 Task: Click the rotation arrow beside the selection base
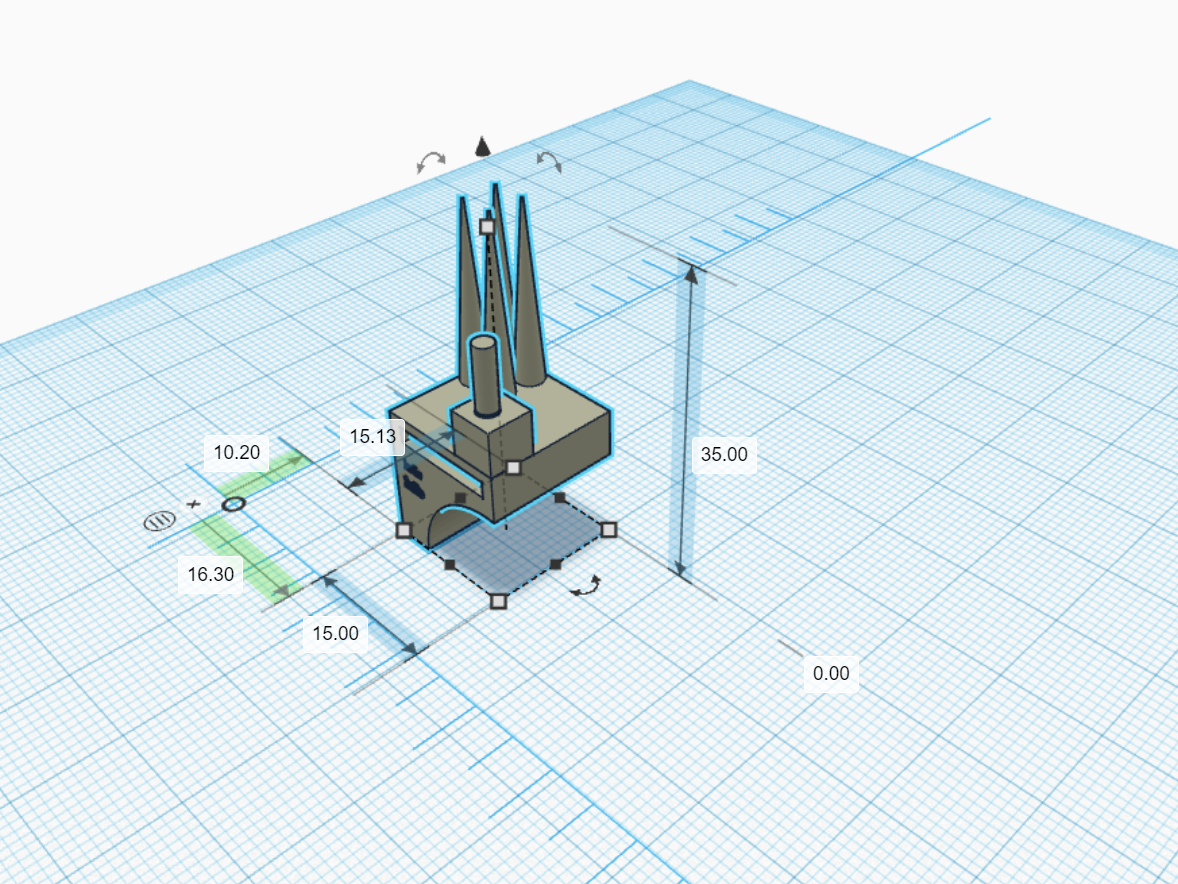pyautogui.click(x=586, y=587)
